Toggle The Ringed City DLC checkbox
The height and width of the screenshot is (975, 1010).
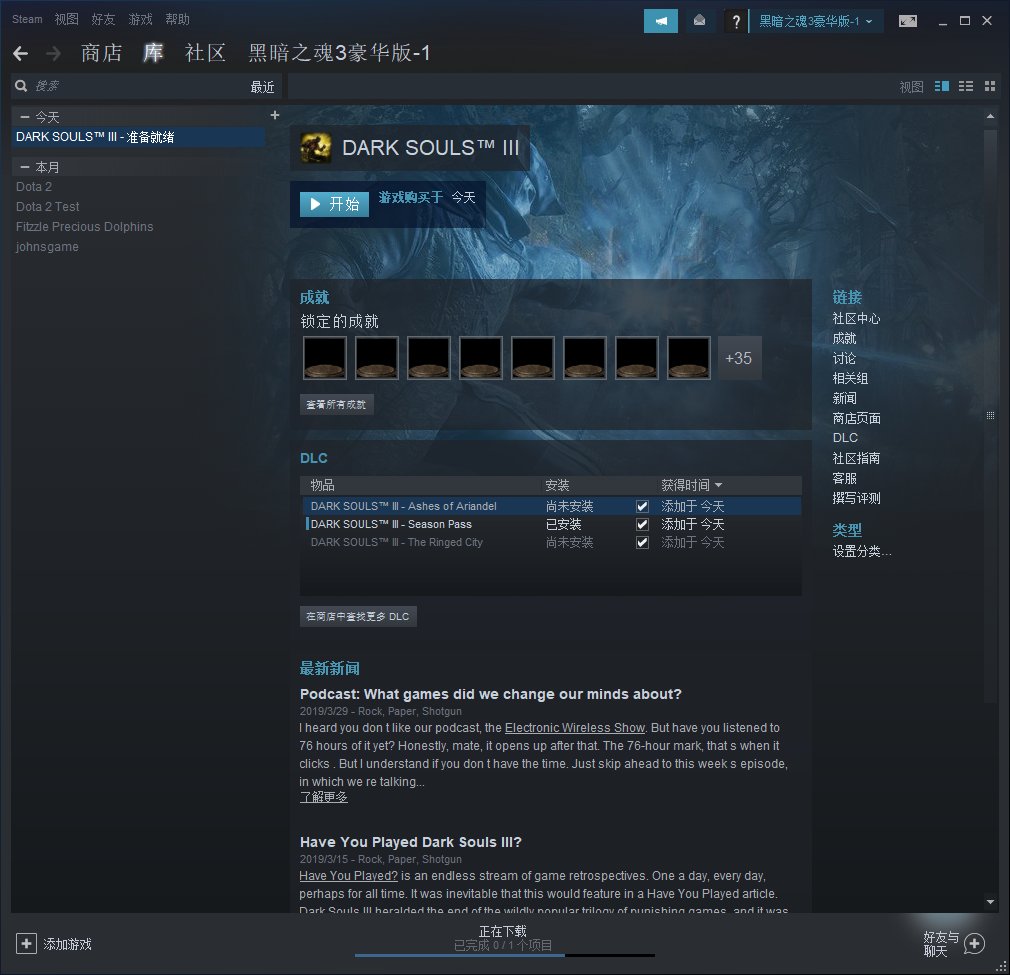click(x=642, y=542)
